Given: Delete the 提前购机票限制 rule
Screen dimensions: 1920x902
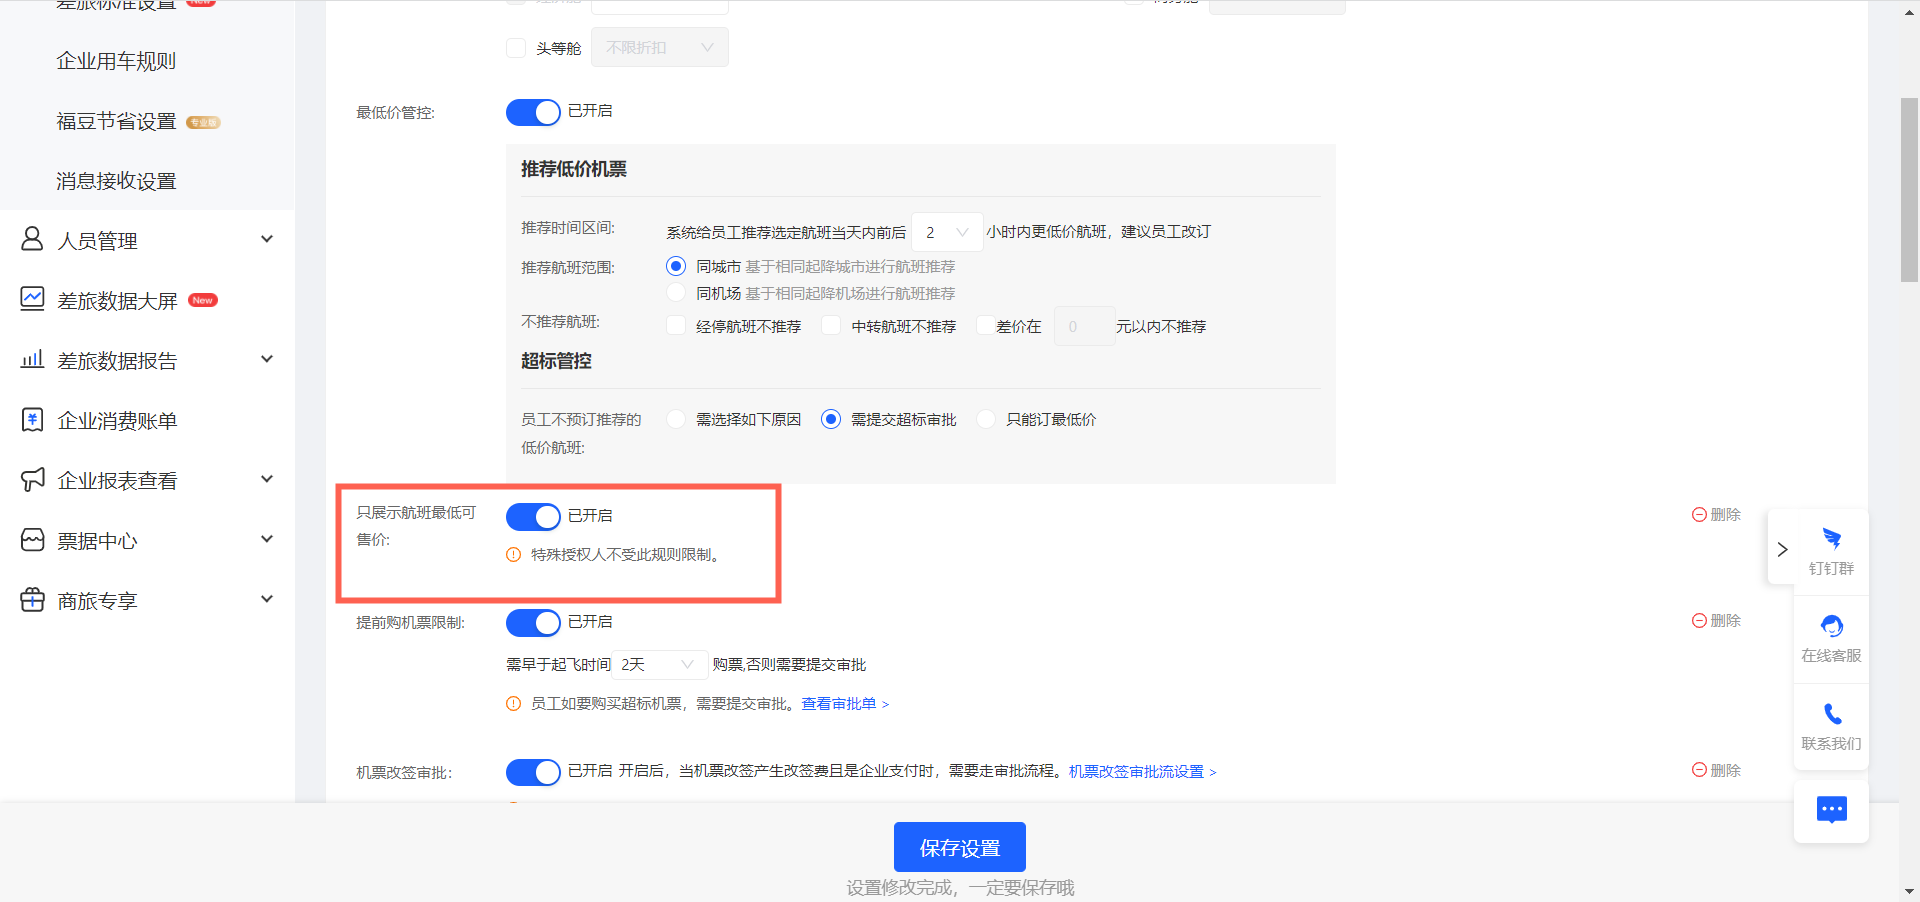Looking at the screenshot, I should 1716,621.
